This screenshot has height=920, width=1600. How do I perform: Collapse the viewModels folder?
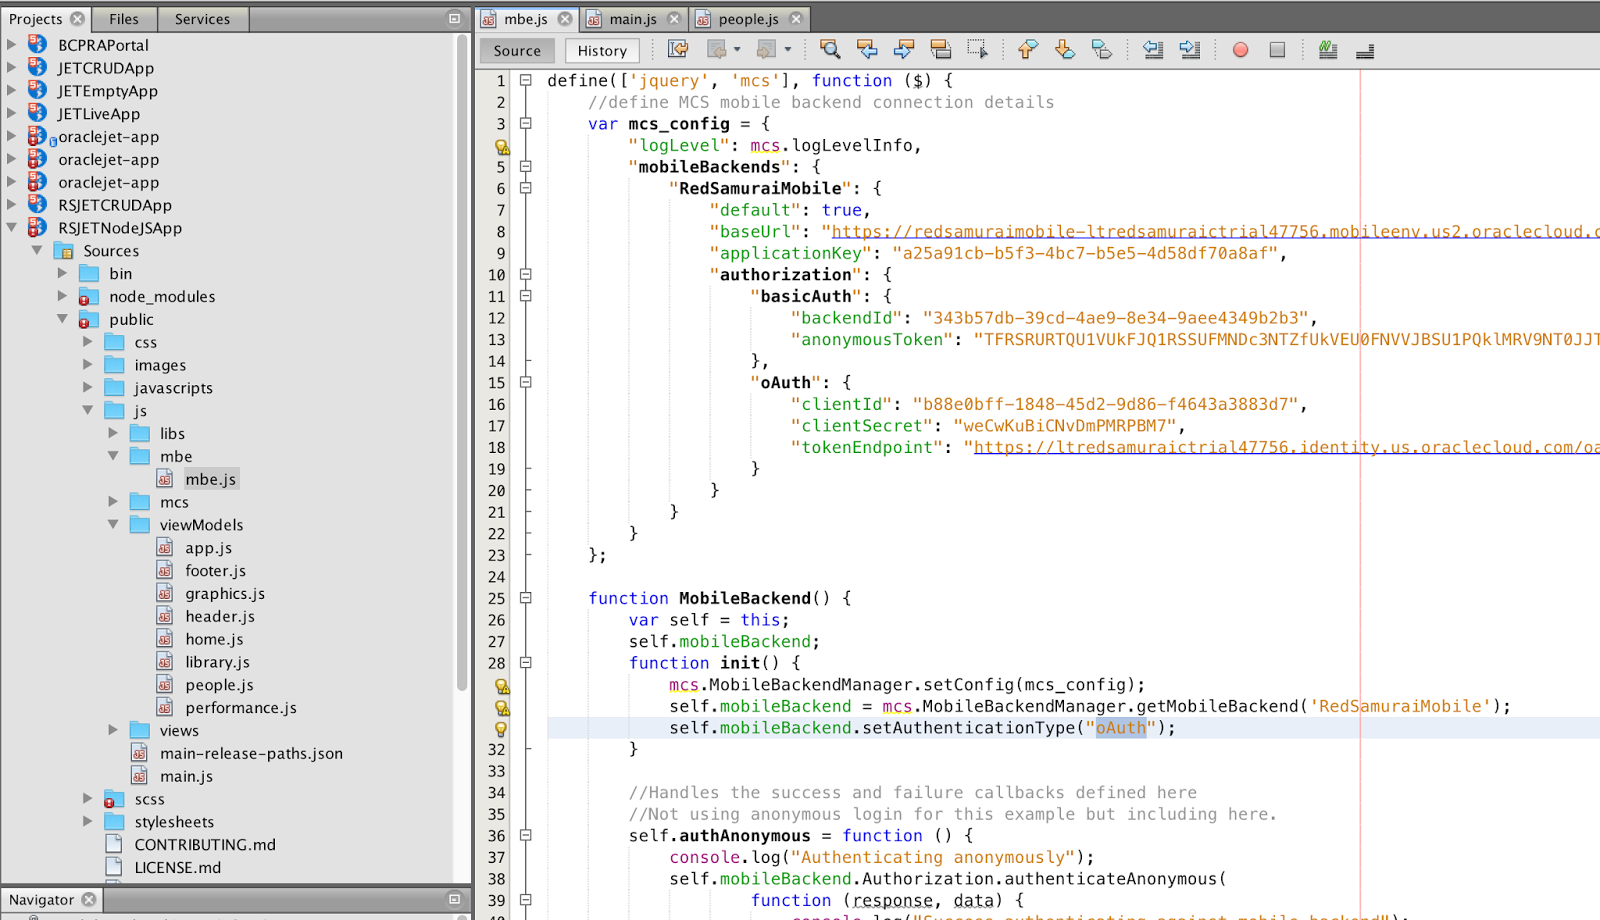tap(113, 524)
